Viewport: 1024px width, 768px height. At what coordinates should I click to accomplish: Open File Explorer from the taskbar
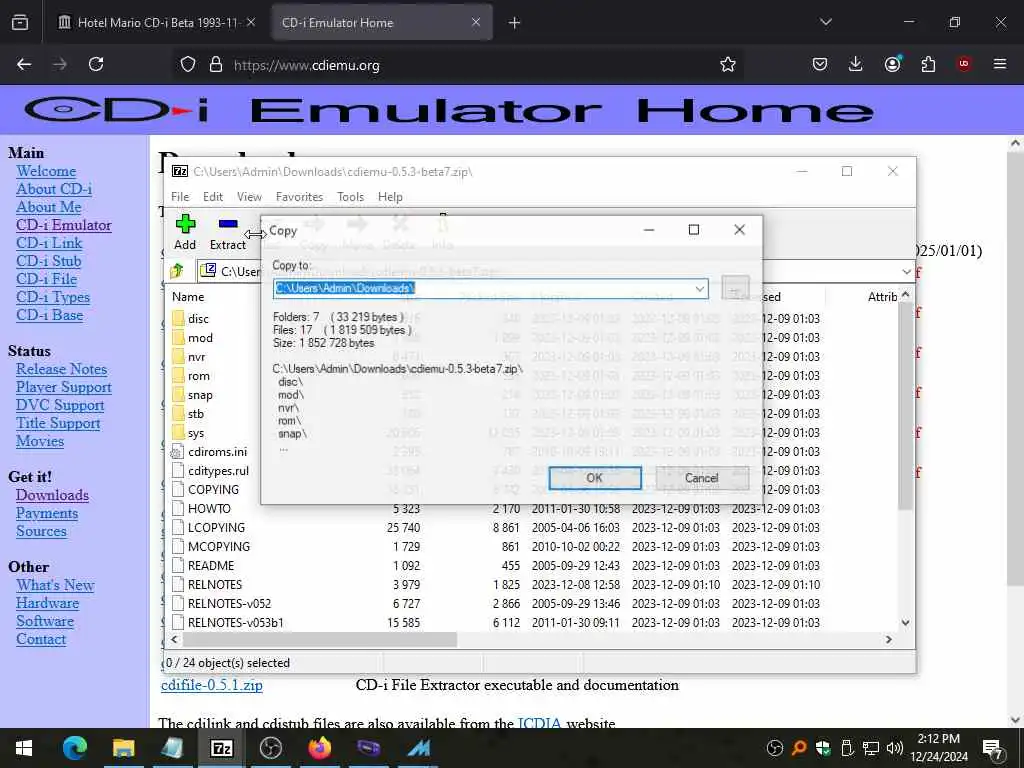[123, 748]
